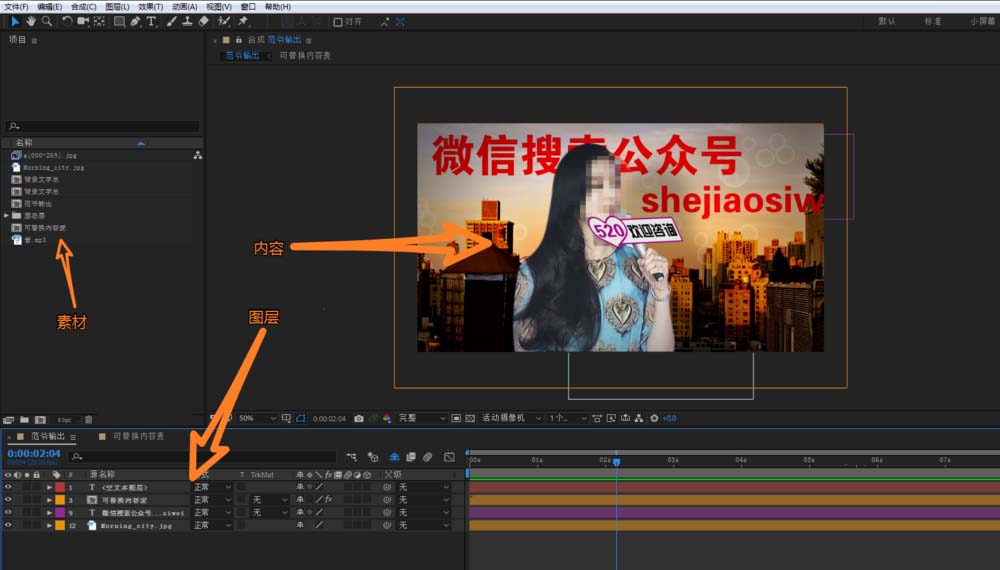
Task: Expand layer 1 〈空文本图层〉 properties
Action: [49, 487]
